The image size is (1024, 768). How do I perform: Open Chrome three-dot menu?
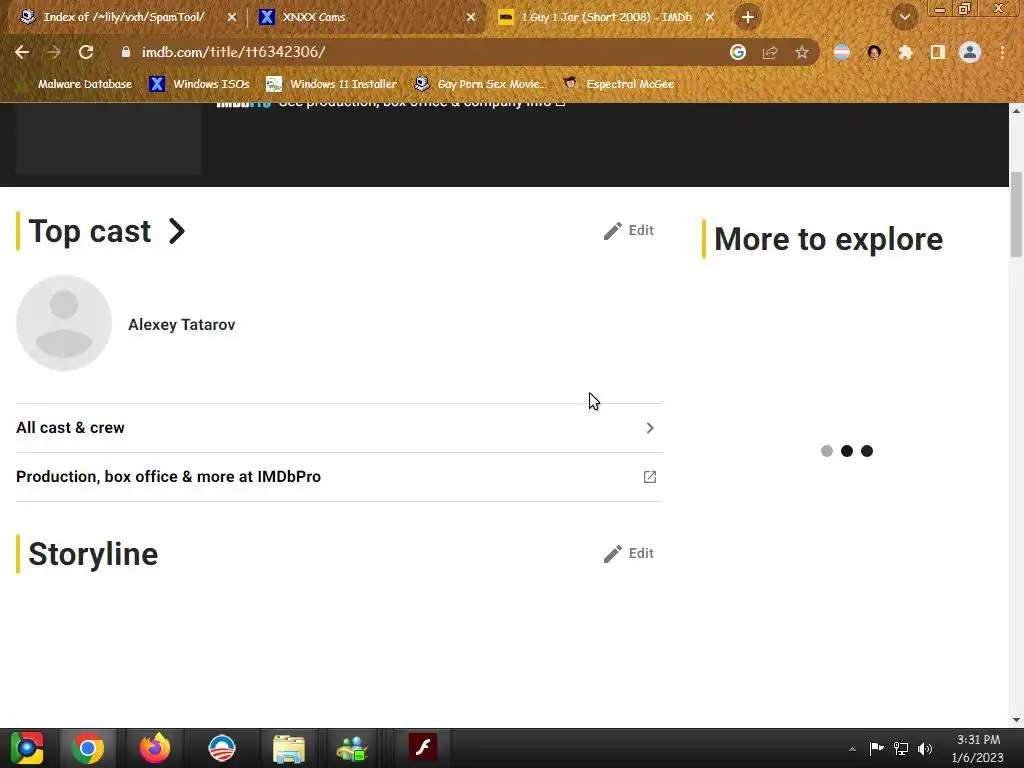[x=1002, y=52]
